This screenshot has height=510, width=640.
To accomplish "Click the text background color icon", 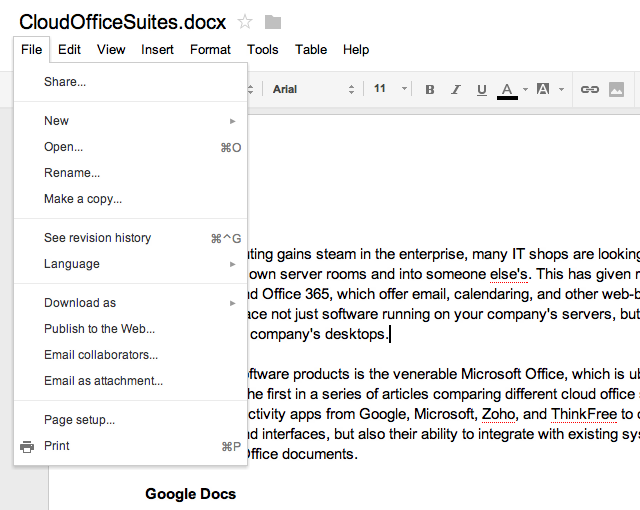I will pyautogui.click(x=543, y=89).
